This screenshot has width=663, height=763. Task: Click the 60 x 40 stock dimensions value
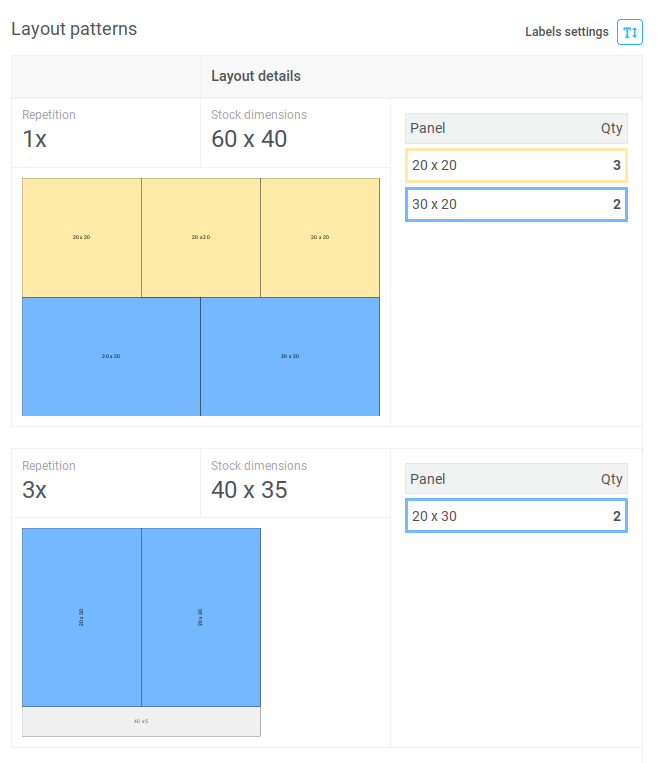tap(249, 139)
